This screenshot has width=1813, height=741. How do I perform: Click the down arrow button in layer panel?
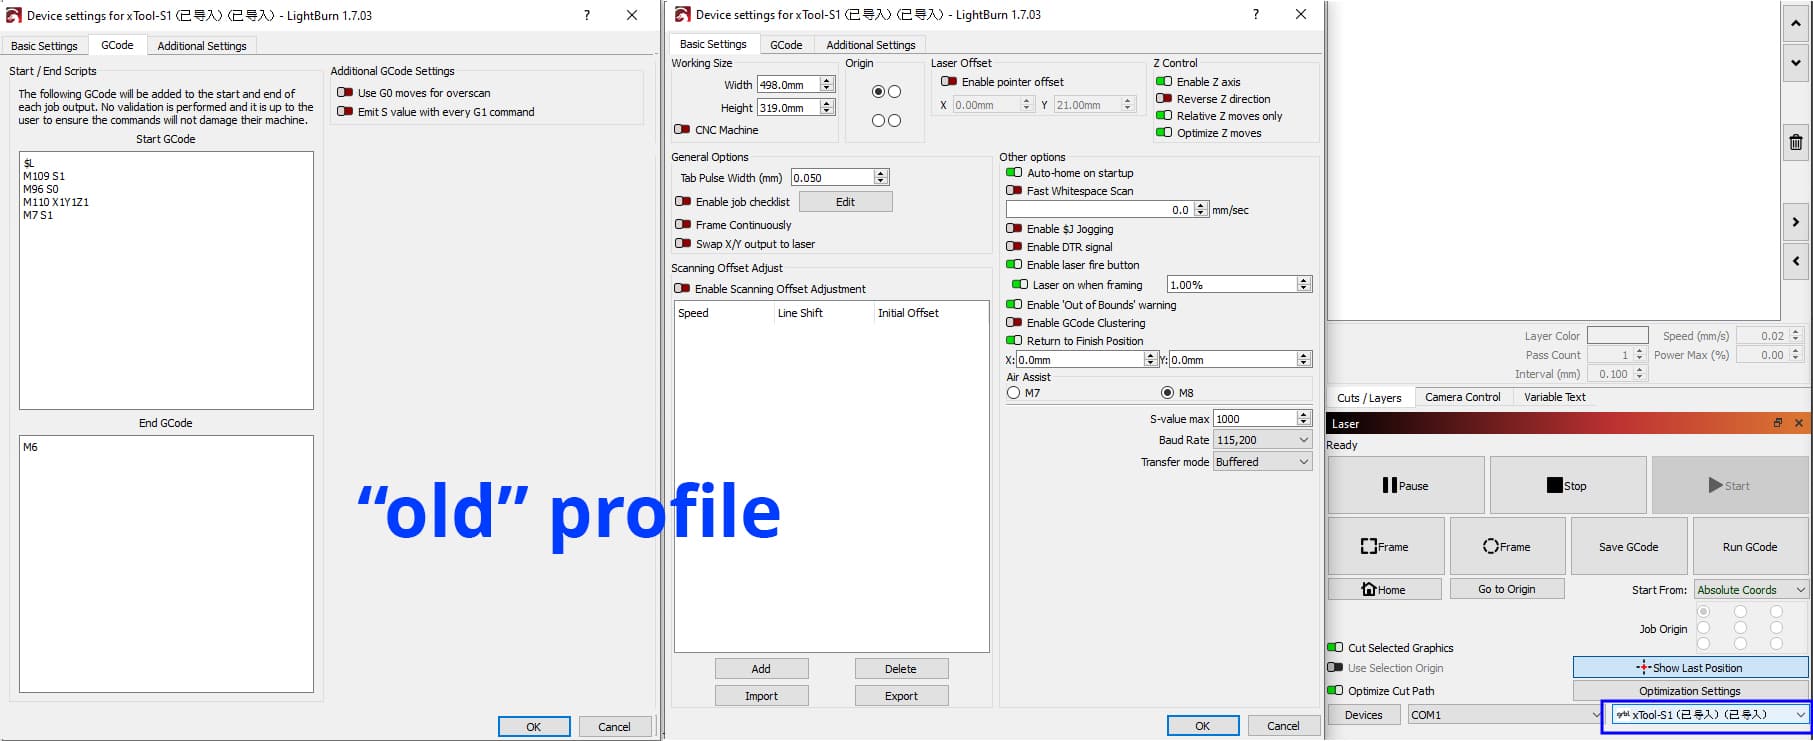click(x=1796, y=62)
